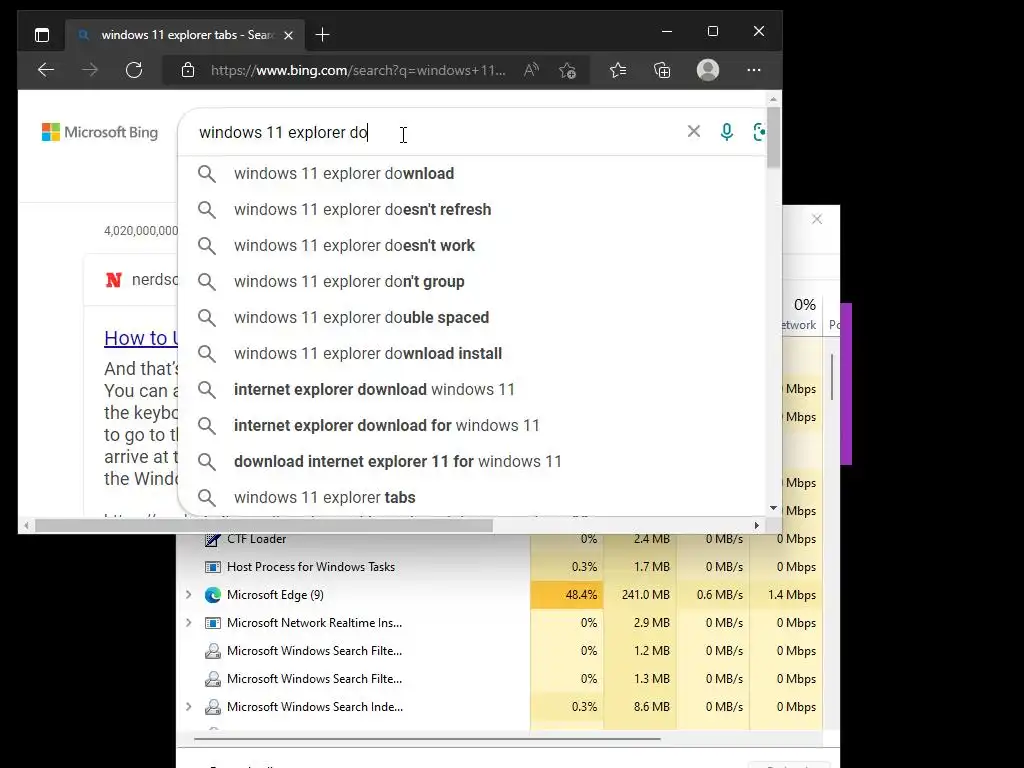
Task: Click Edge network value 1.4 Mbps
Action: coord(786,595)
